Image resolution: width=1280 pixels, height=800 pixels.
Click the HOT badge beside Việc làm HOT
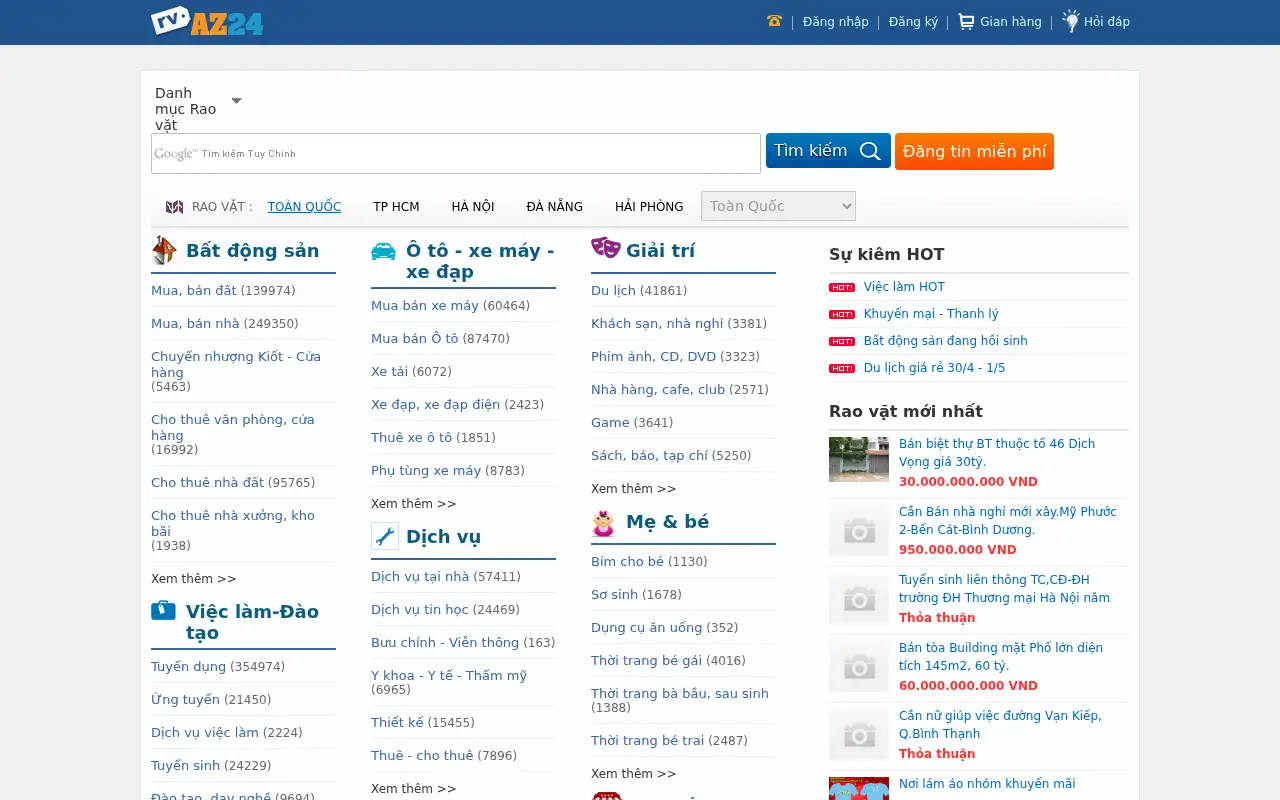tap(842, 287)
